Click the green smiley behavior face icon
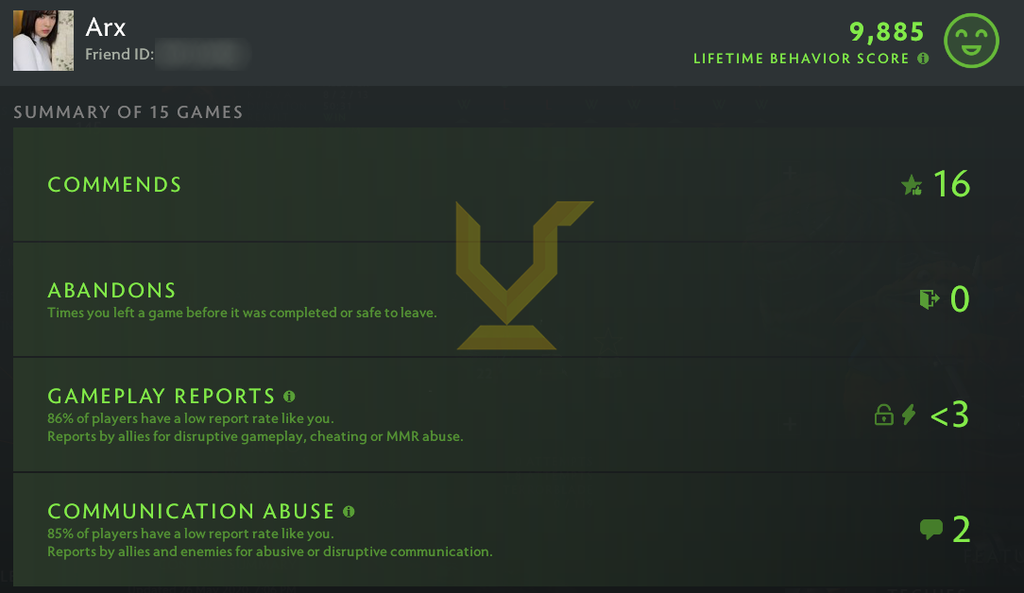1024x593 pixels. 971,40
